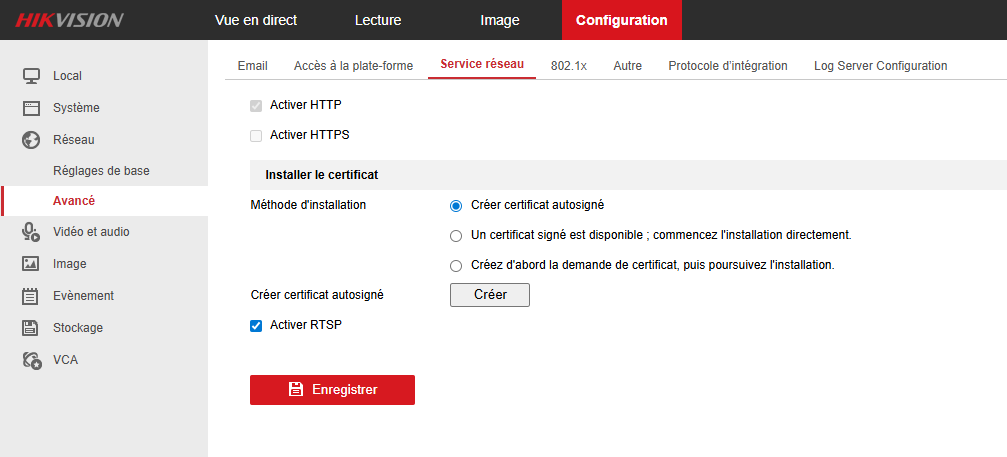Click the Réseau globe icon

coord(31,140)
